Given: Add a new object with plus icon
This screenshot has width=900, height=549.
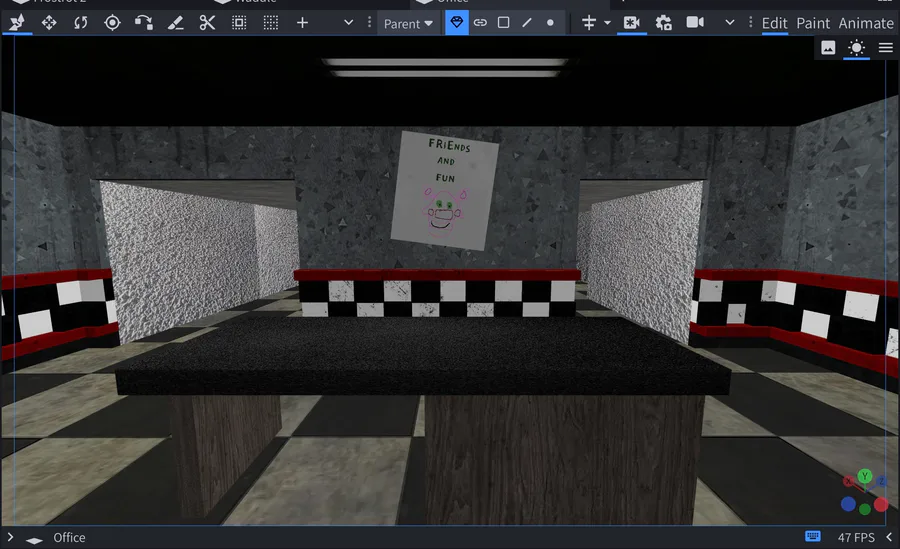Looking at the screenshot, I should pyautogui.click(x=302, y=22).
